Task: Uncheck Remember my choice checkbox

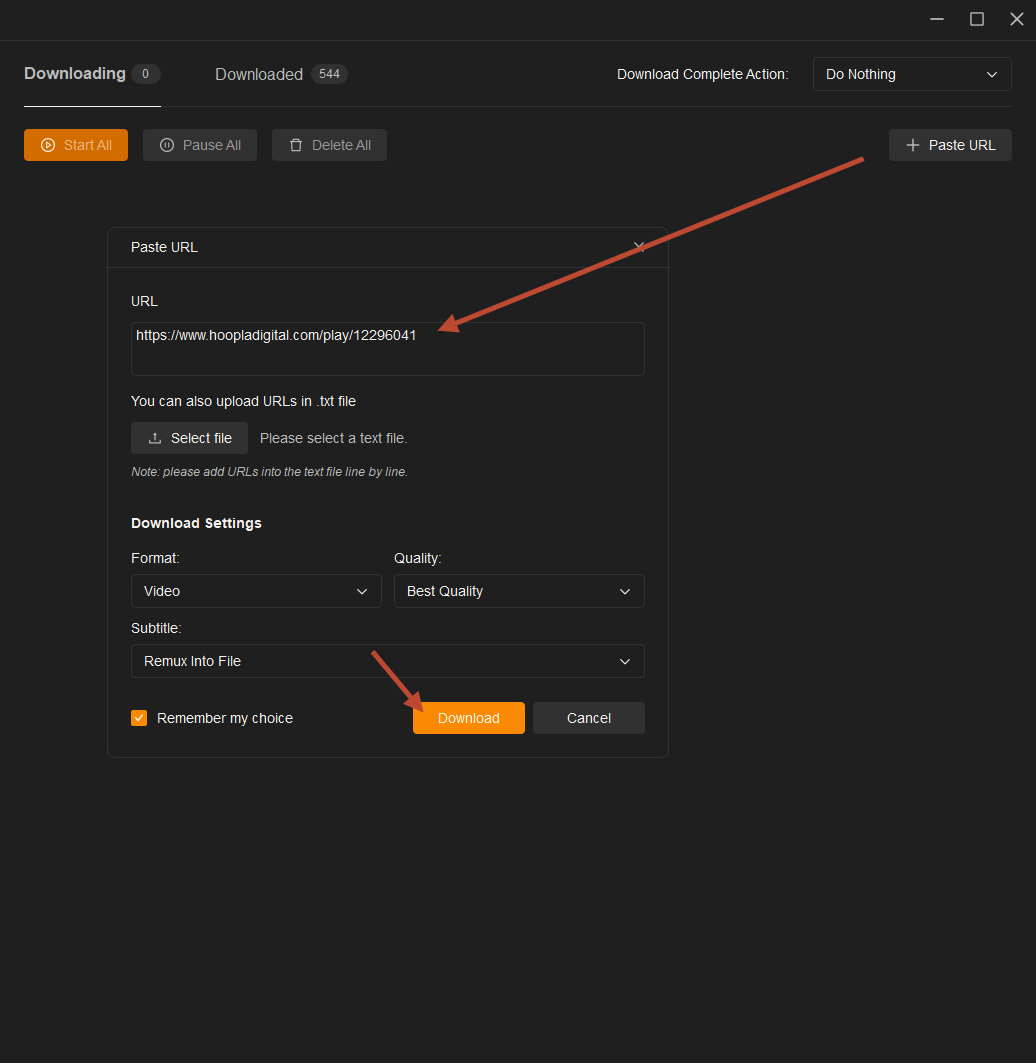Action: [x=139, y=718]
